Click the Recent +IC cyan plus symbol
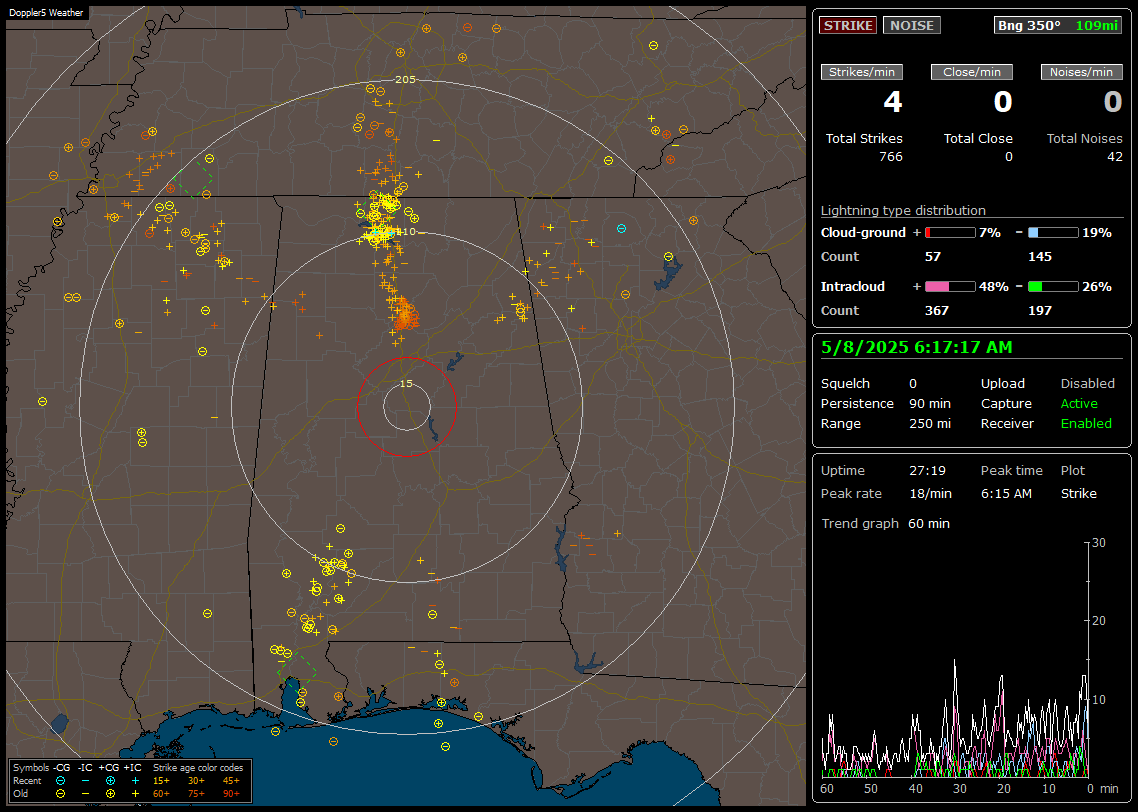 coord(135,781)
